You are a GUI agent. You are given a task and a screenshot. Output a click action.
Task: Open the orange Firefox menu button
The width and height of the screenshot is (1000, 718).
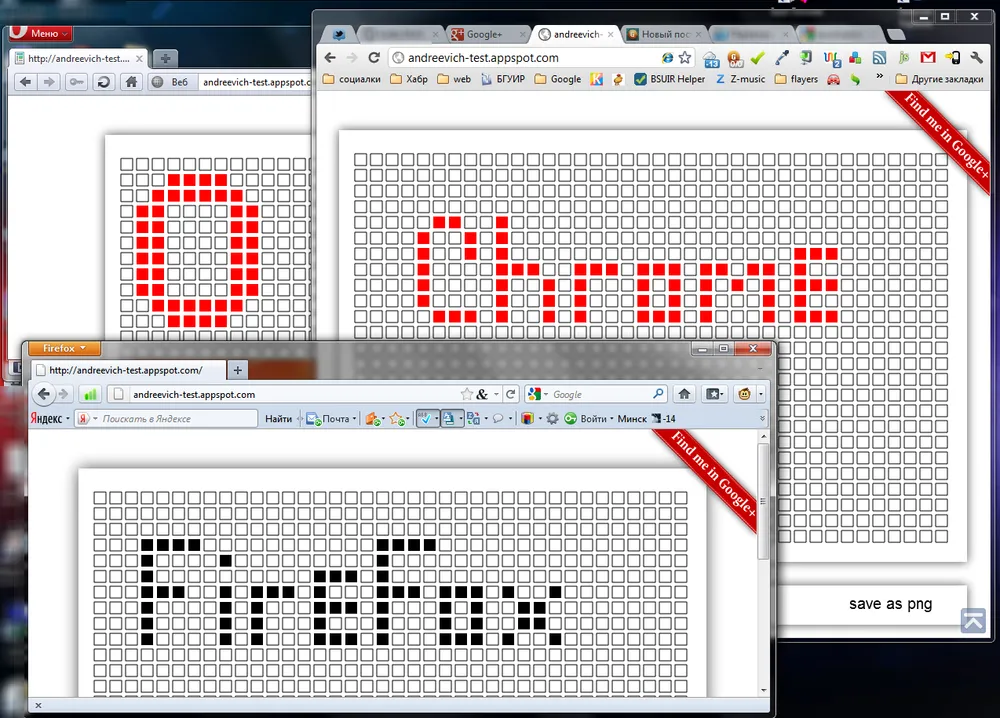pyautogui.click(x=64, y=348)
